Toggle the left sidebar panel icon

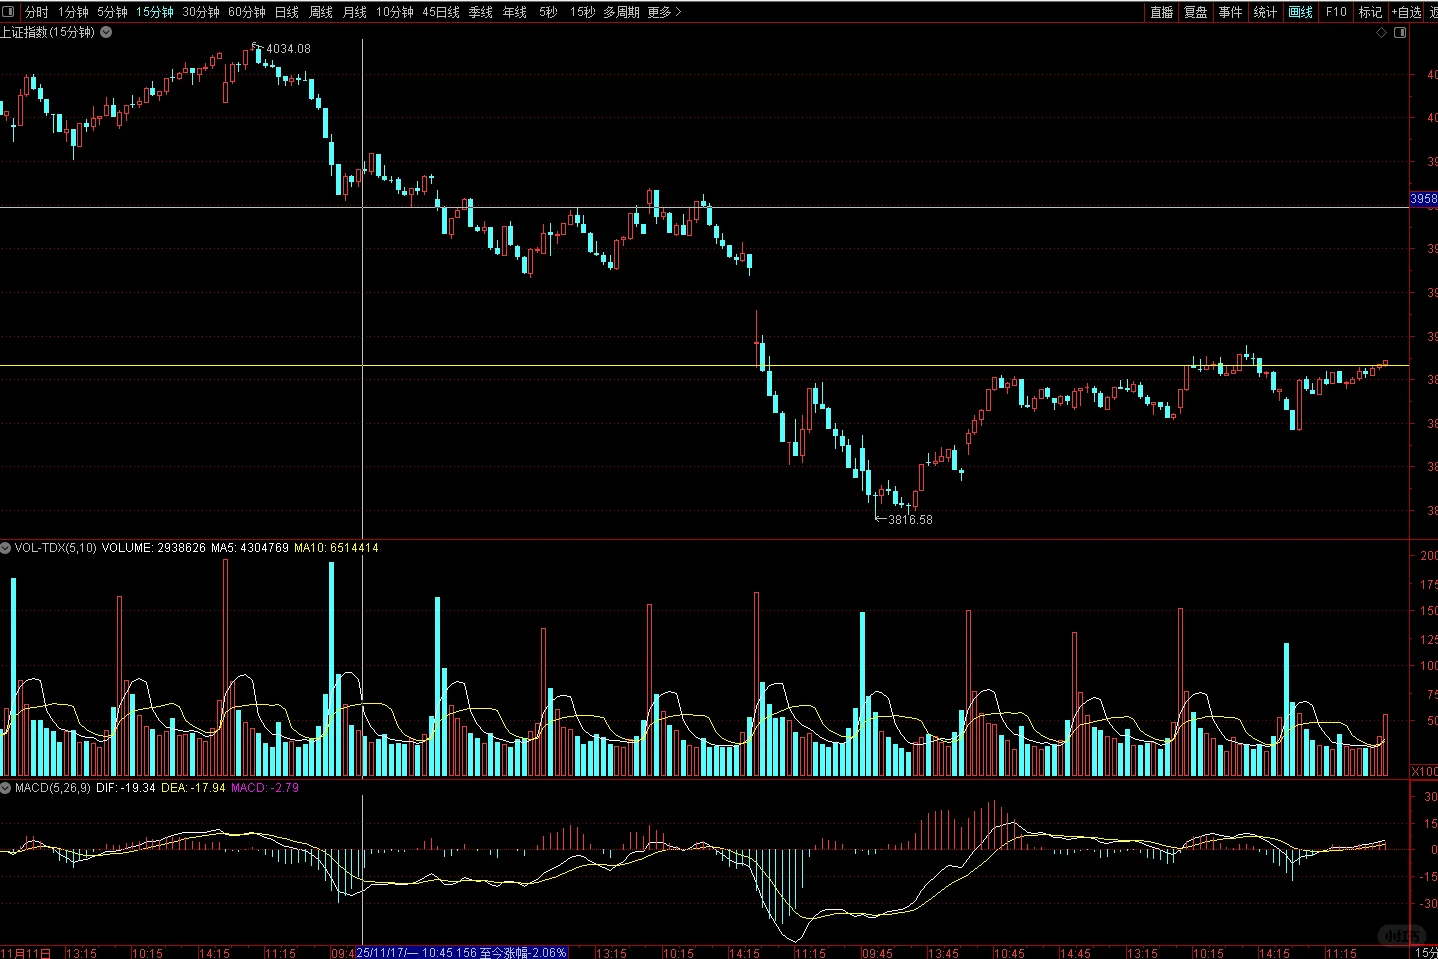coord(10,12)
